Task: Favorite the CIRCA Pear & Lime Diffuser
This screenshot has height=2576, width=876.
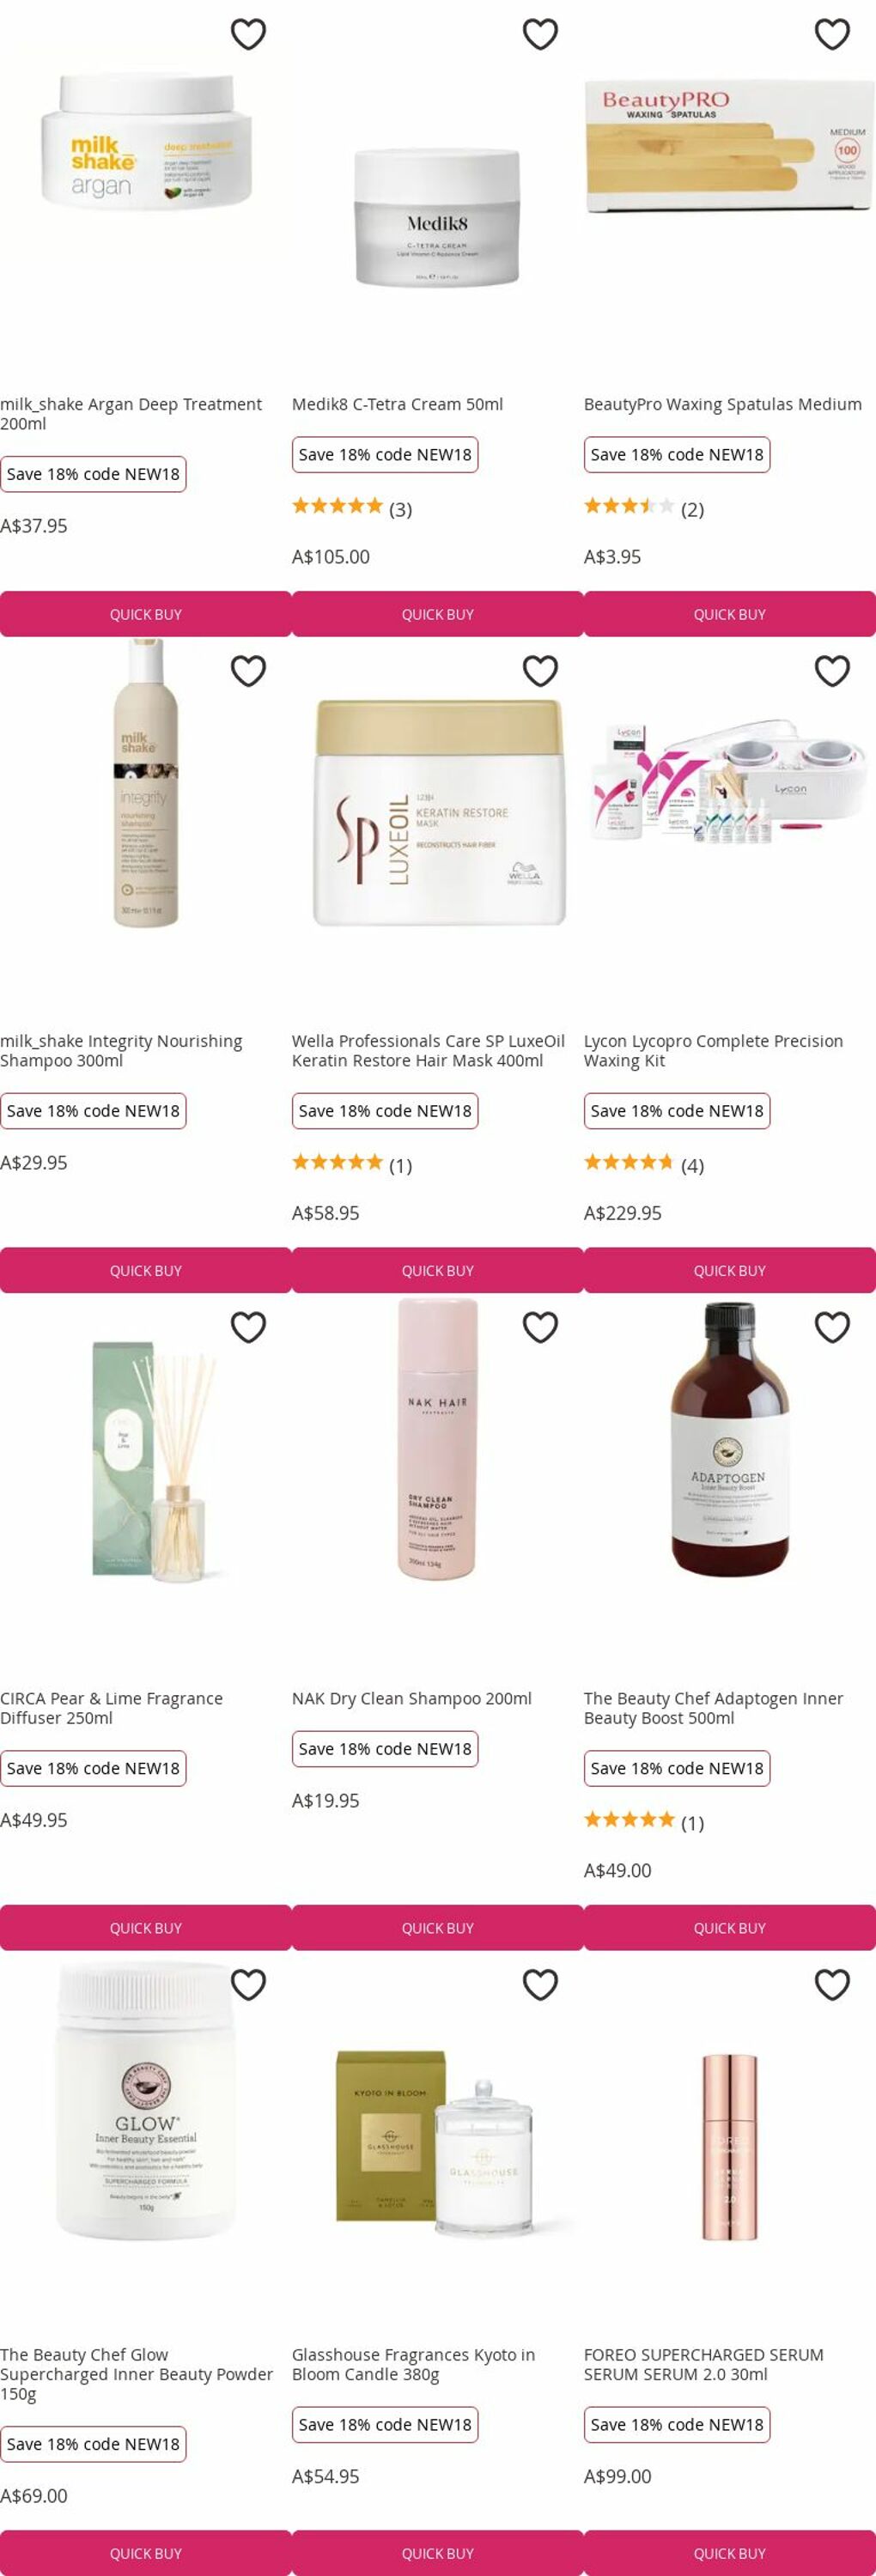Action: click(248, 1327)
